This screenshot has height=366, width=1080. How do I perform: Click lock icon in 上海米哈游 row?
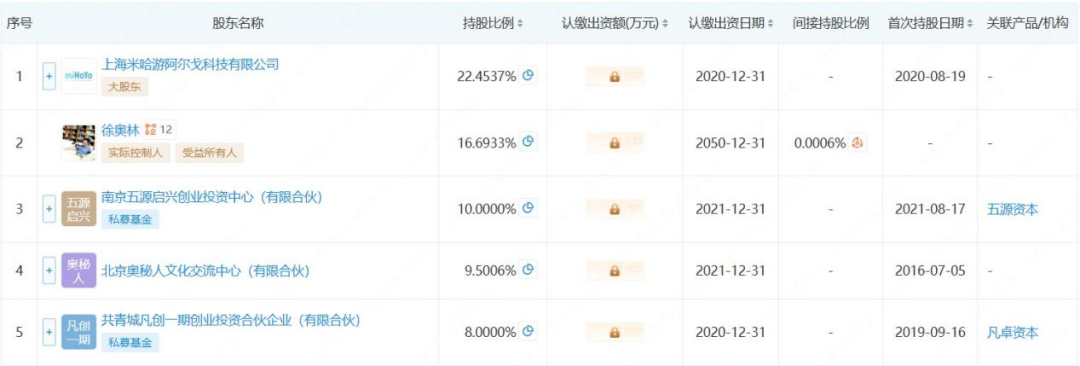click(614, 77)
